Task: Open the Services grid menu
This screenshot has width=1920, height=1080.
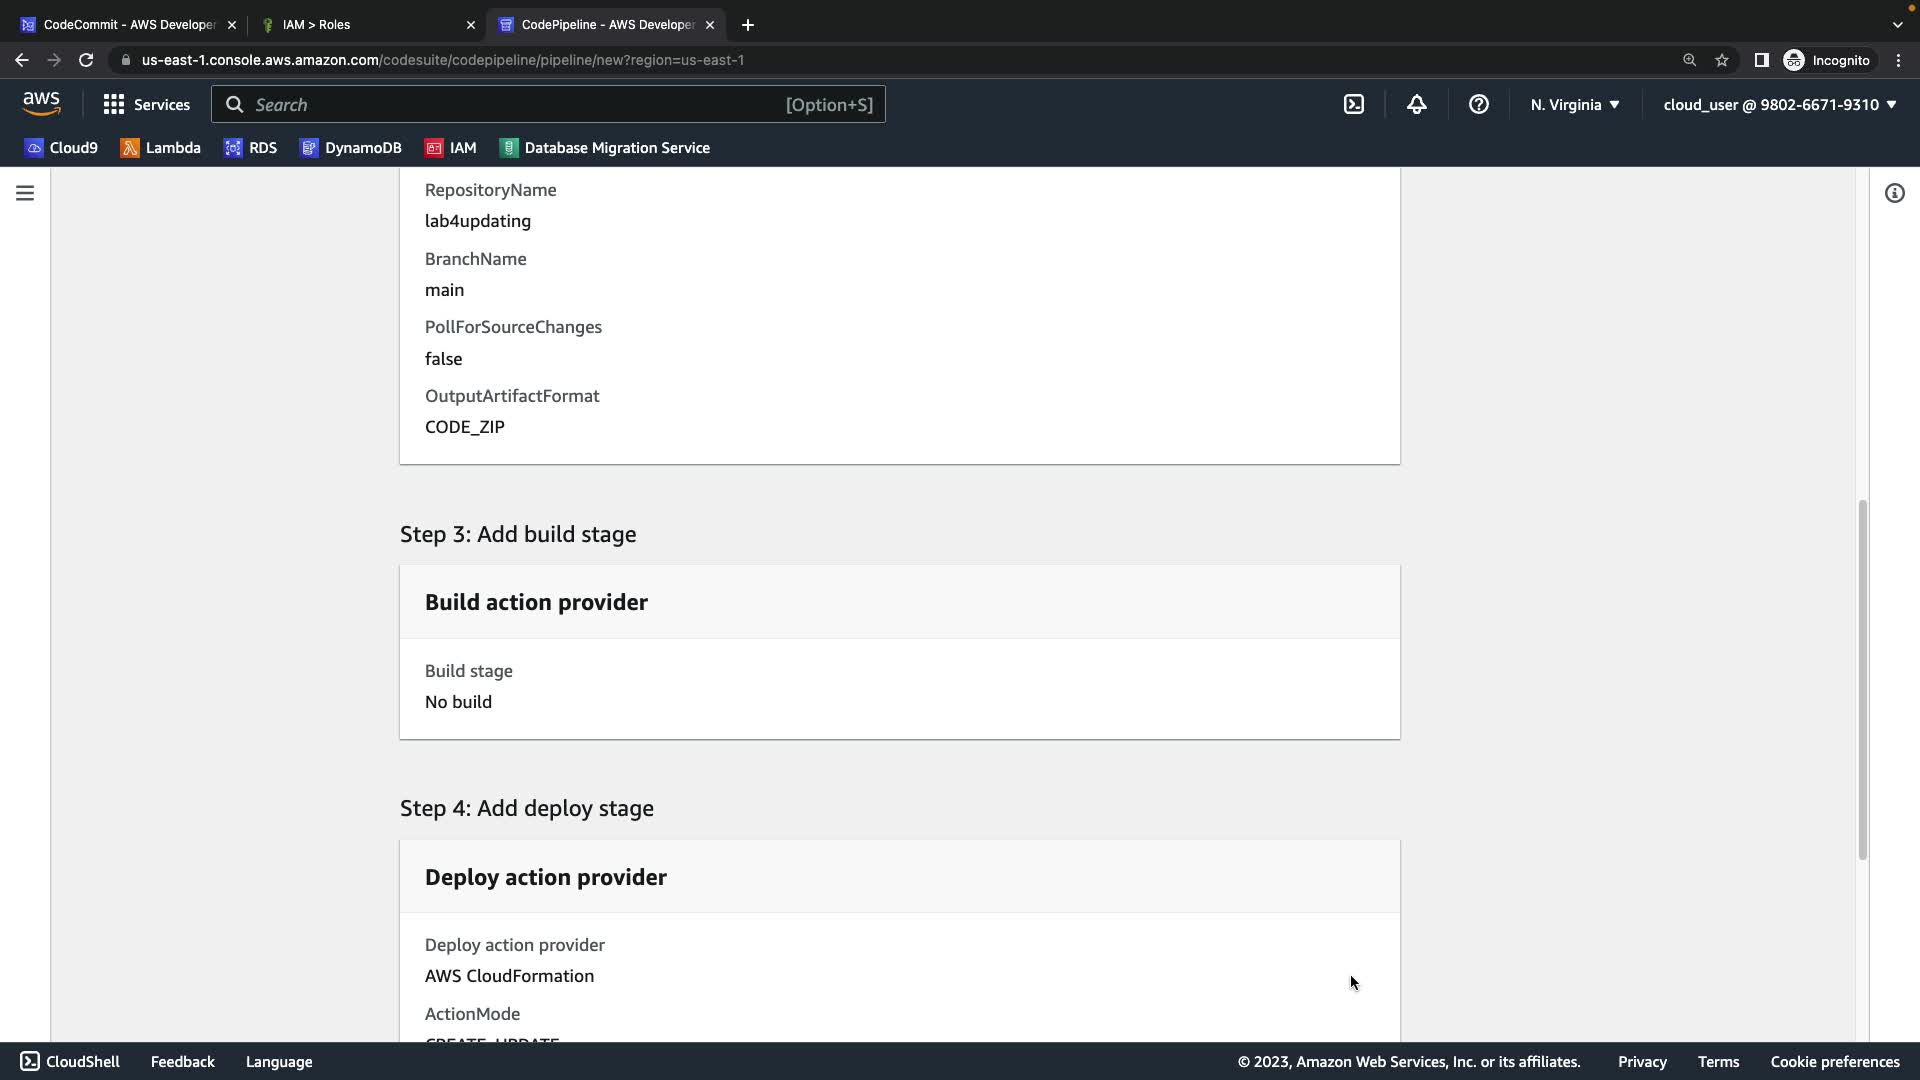Action: pos(146,104)
